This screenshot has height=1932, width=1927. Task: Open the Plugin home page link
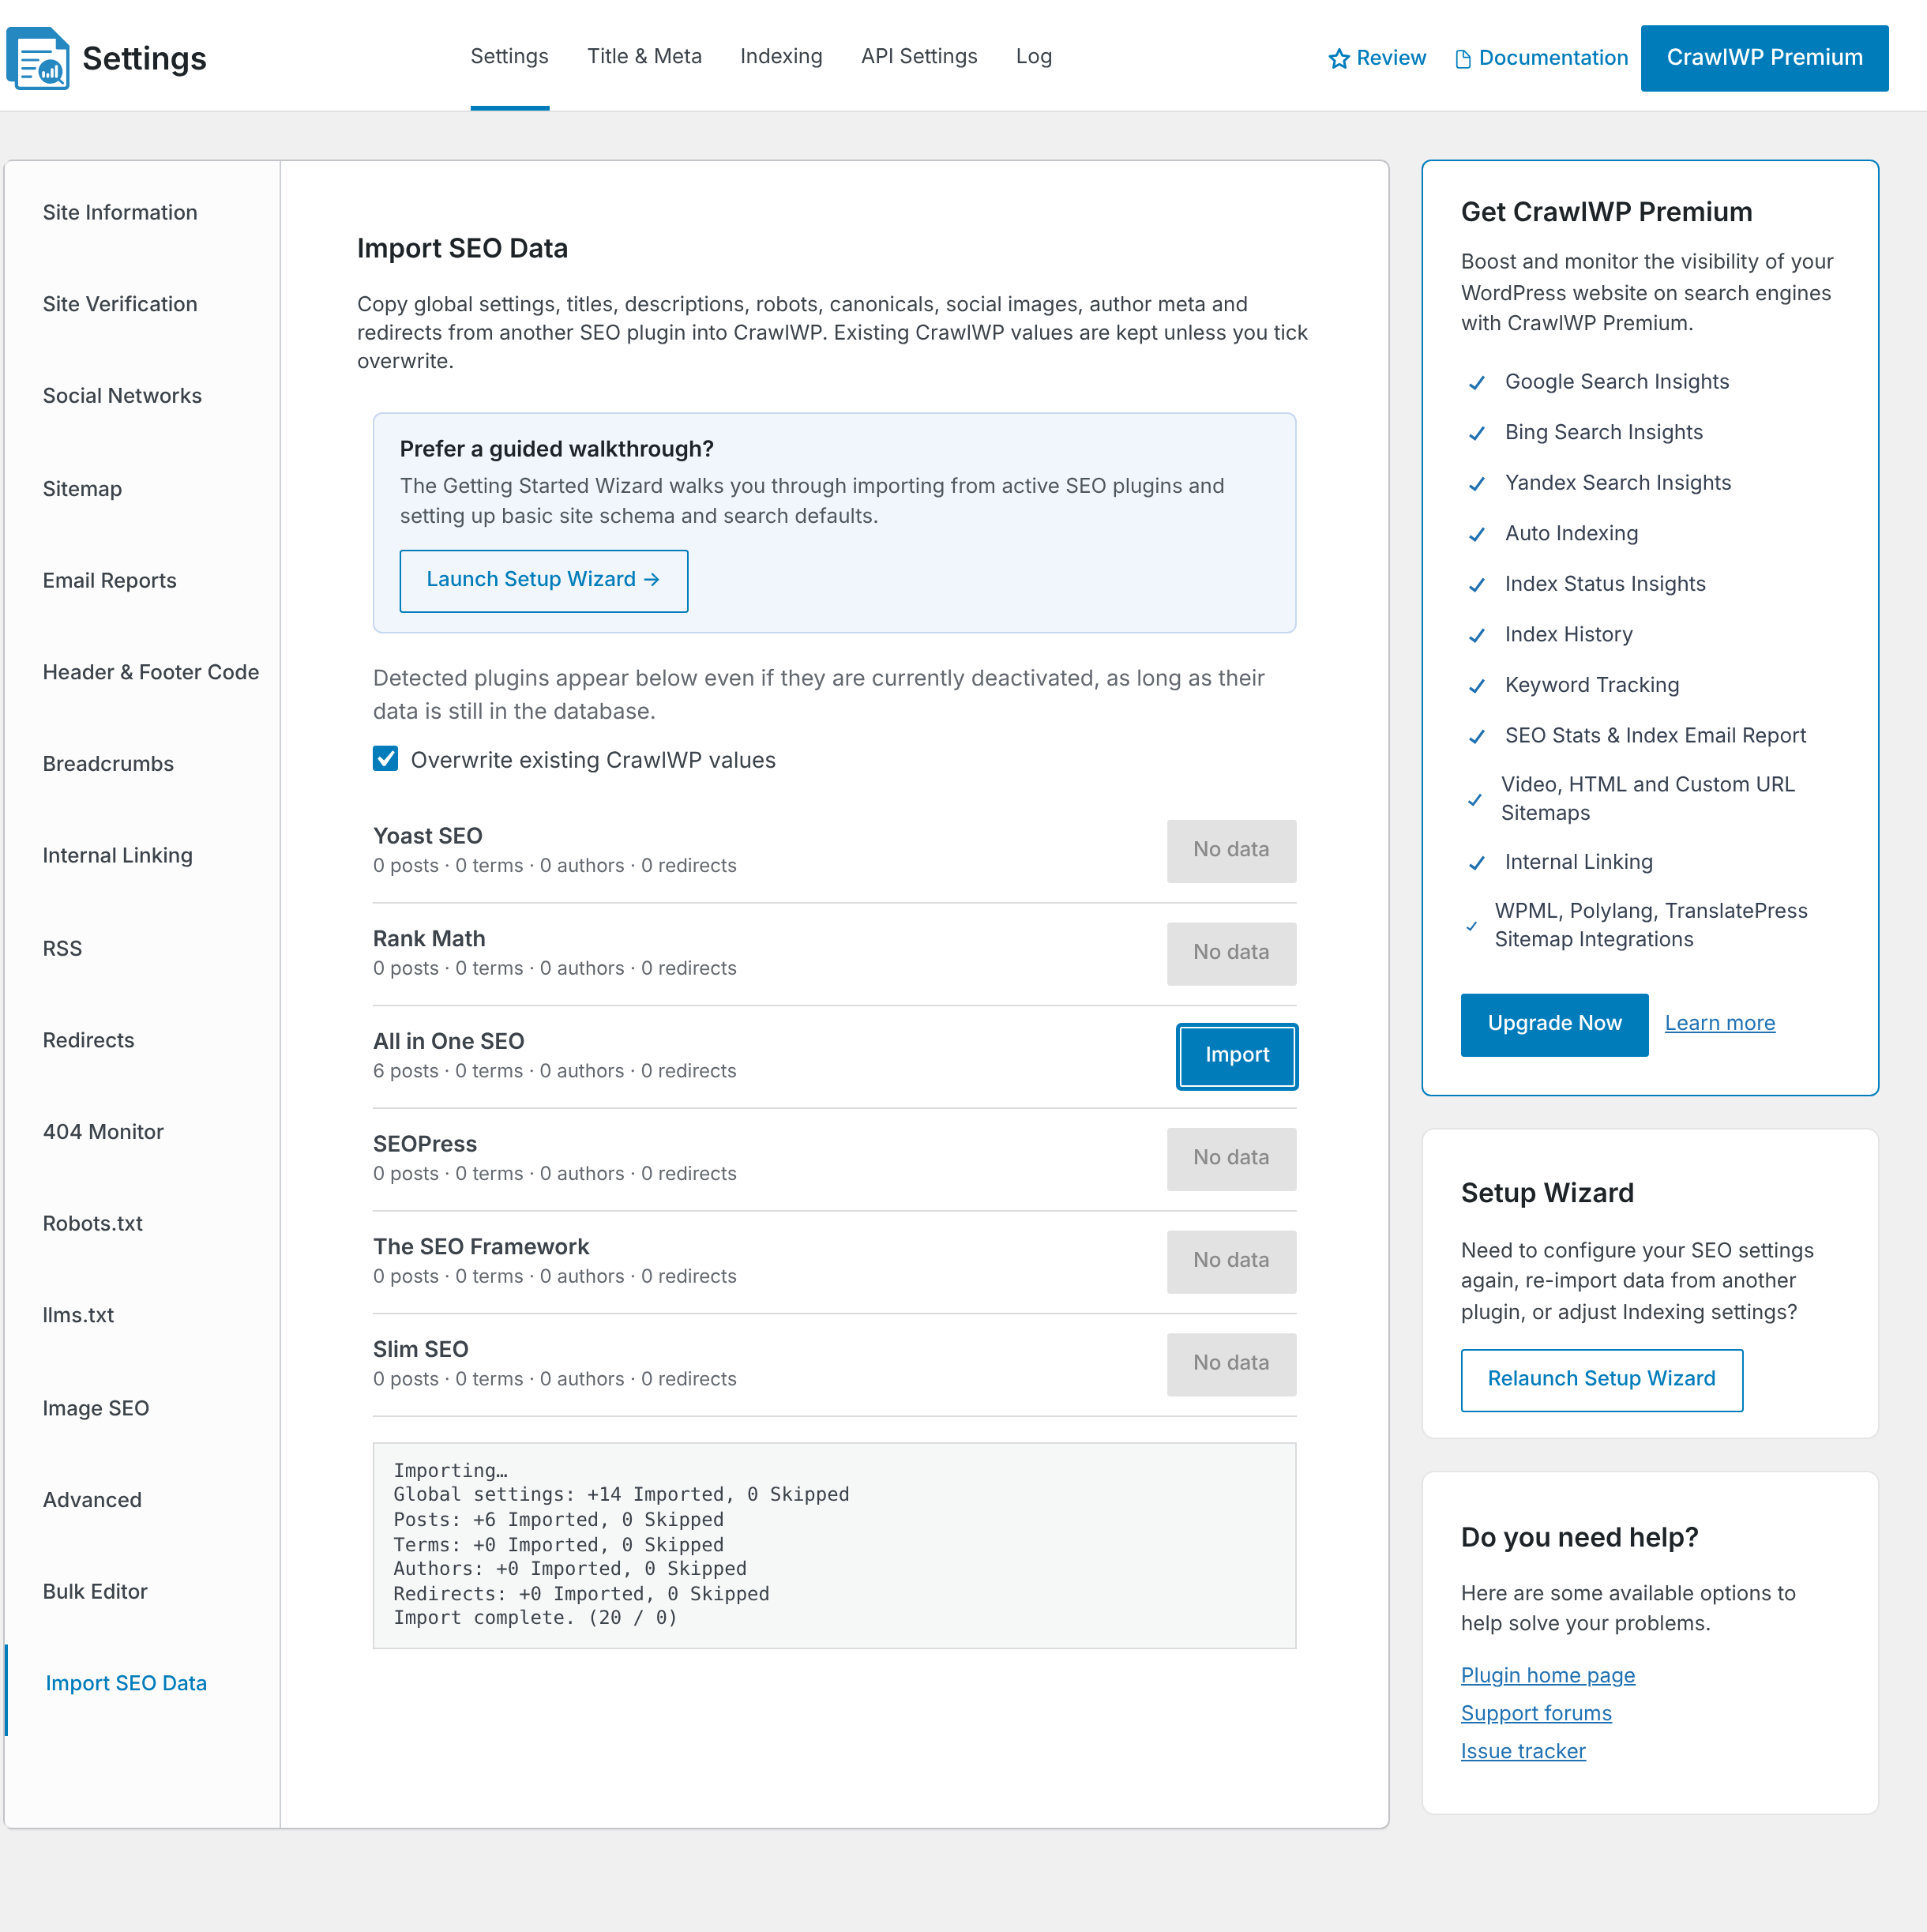coord(1547,1675)
